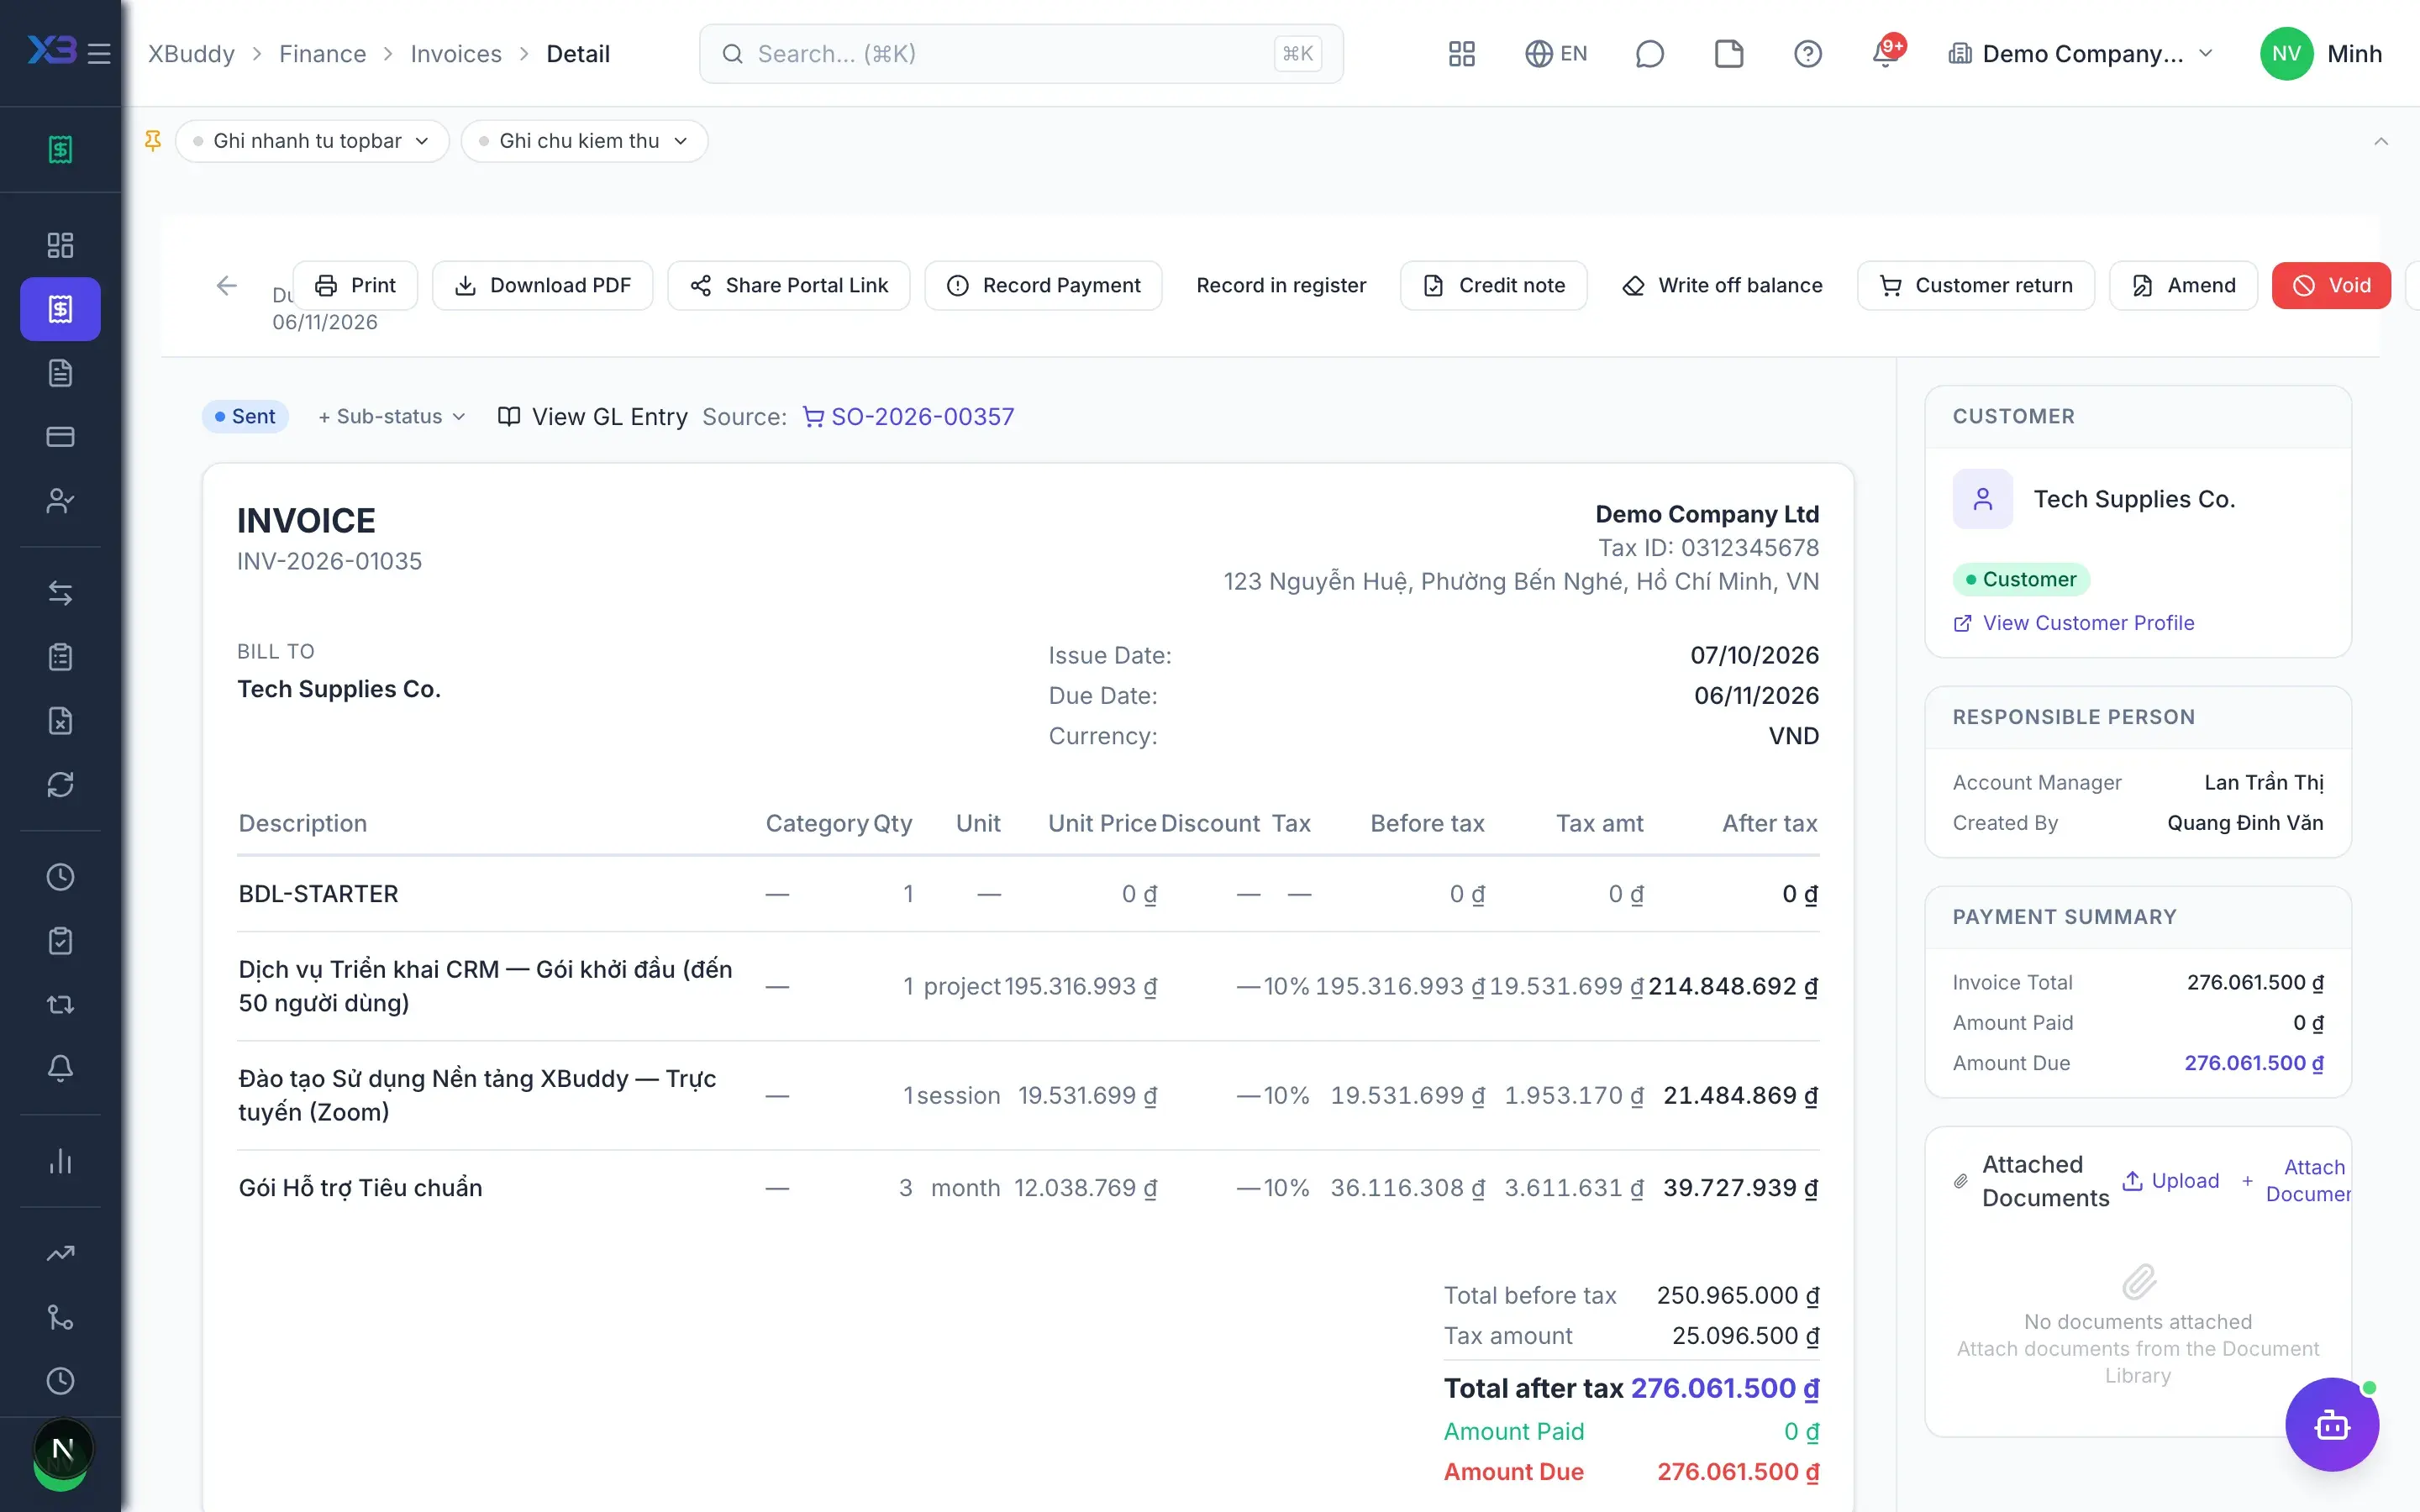Go to Invoices in the breadcrumb
Screen dimensions: 2420x1512
pyautogui.click(x=456, y=54)
